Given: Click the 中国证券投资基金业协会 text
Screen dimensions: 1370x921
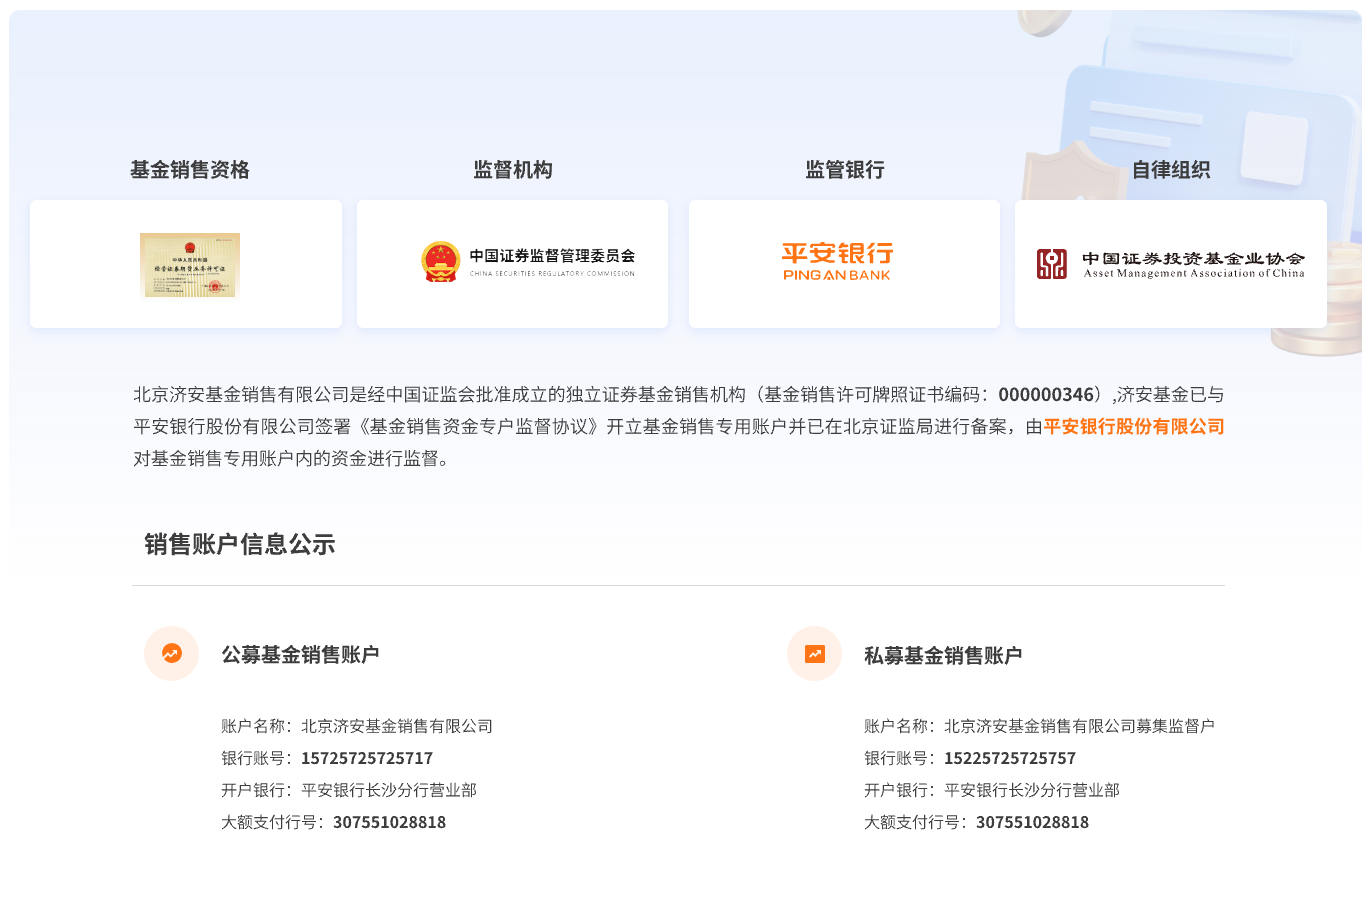Looking at the screenshot, I should pyautogui.click(x=1194, y=258).
